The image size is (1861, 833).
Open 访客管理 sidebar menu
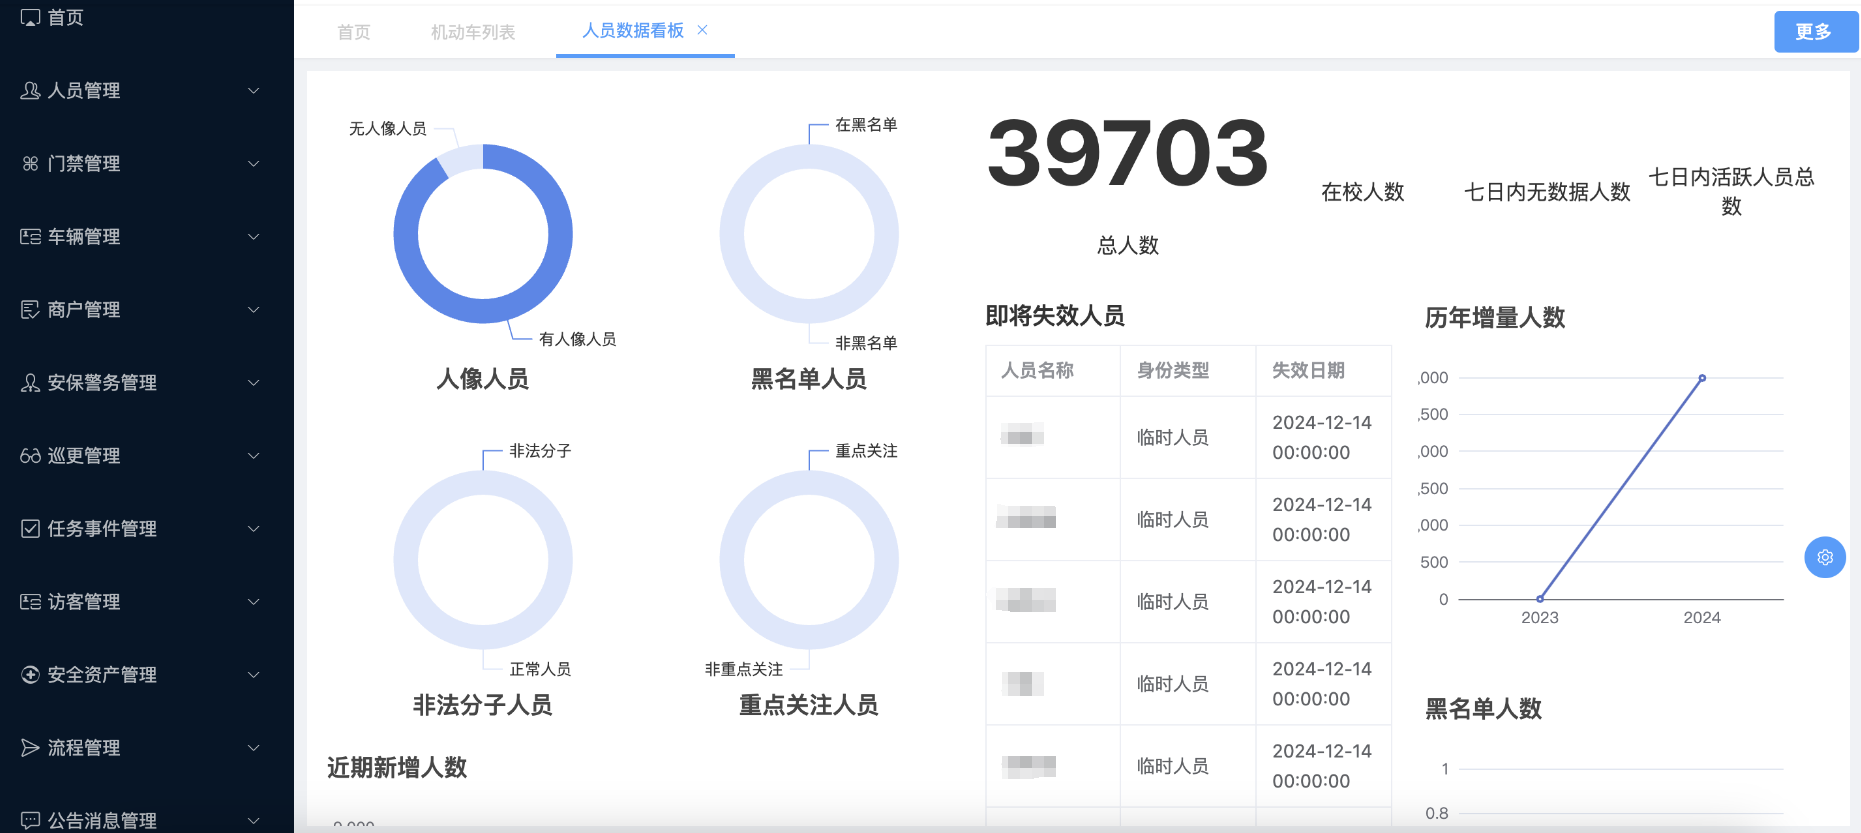click(x=147, y=602)
